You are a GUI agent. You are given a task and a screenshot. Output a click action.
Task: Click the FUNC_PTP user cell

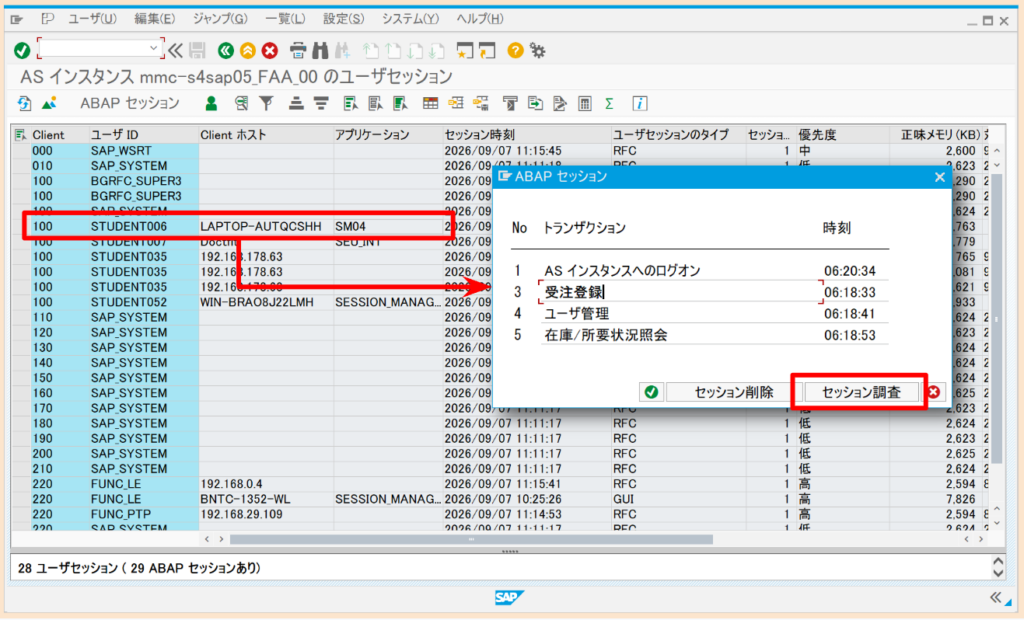click(143, 514)
